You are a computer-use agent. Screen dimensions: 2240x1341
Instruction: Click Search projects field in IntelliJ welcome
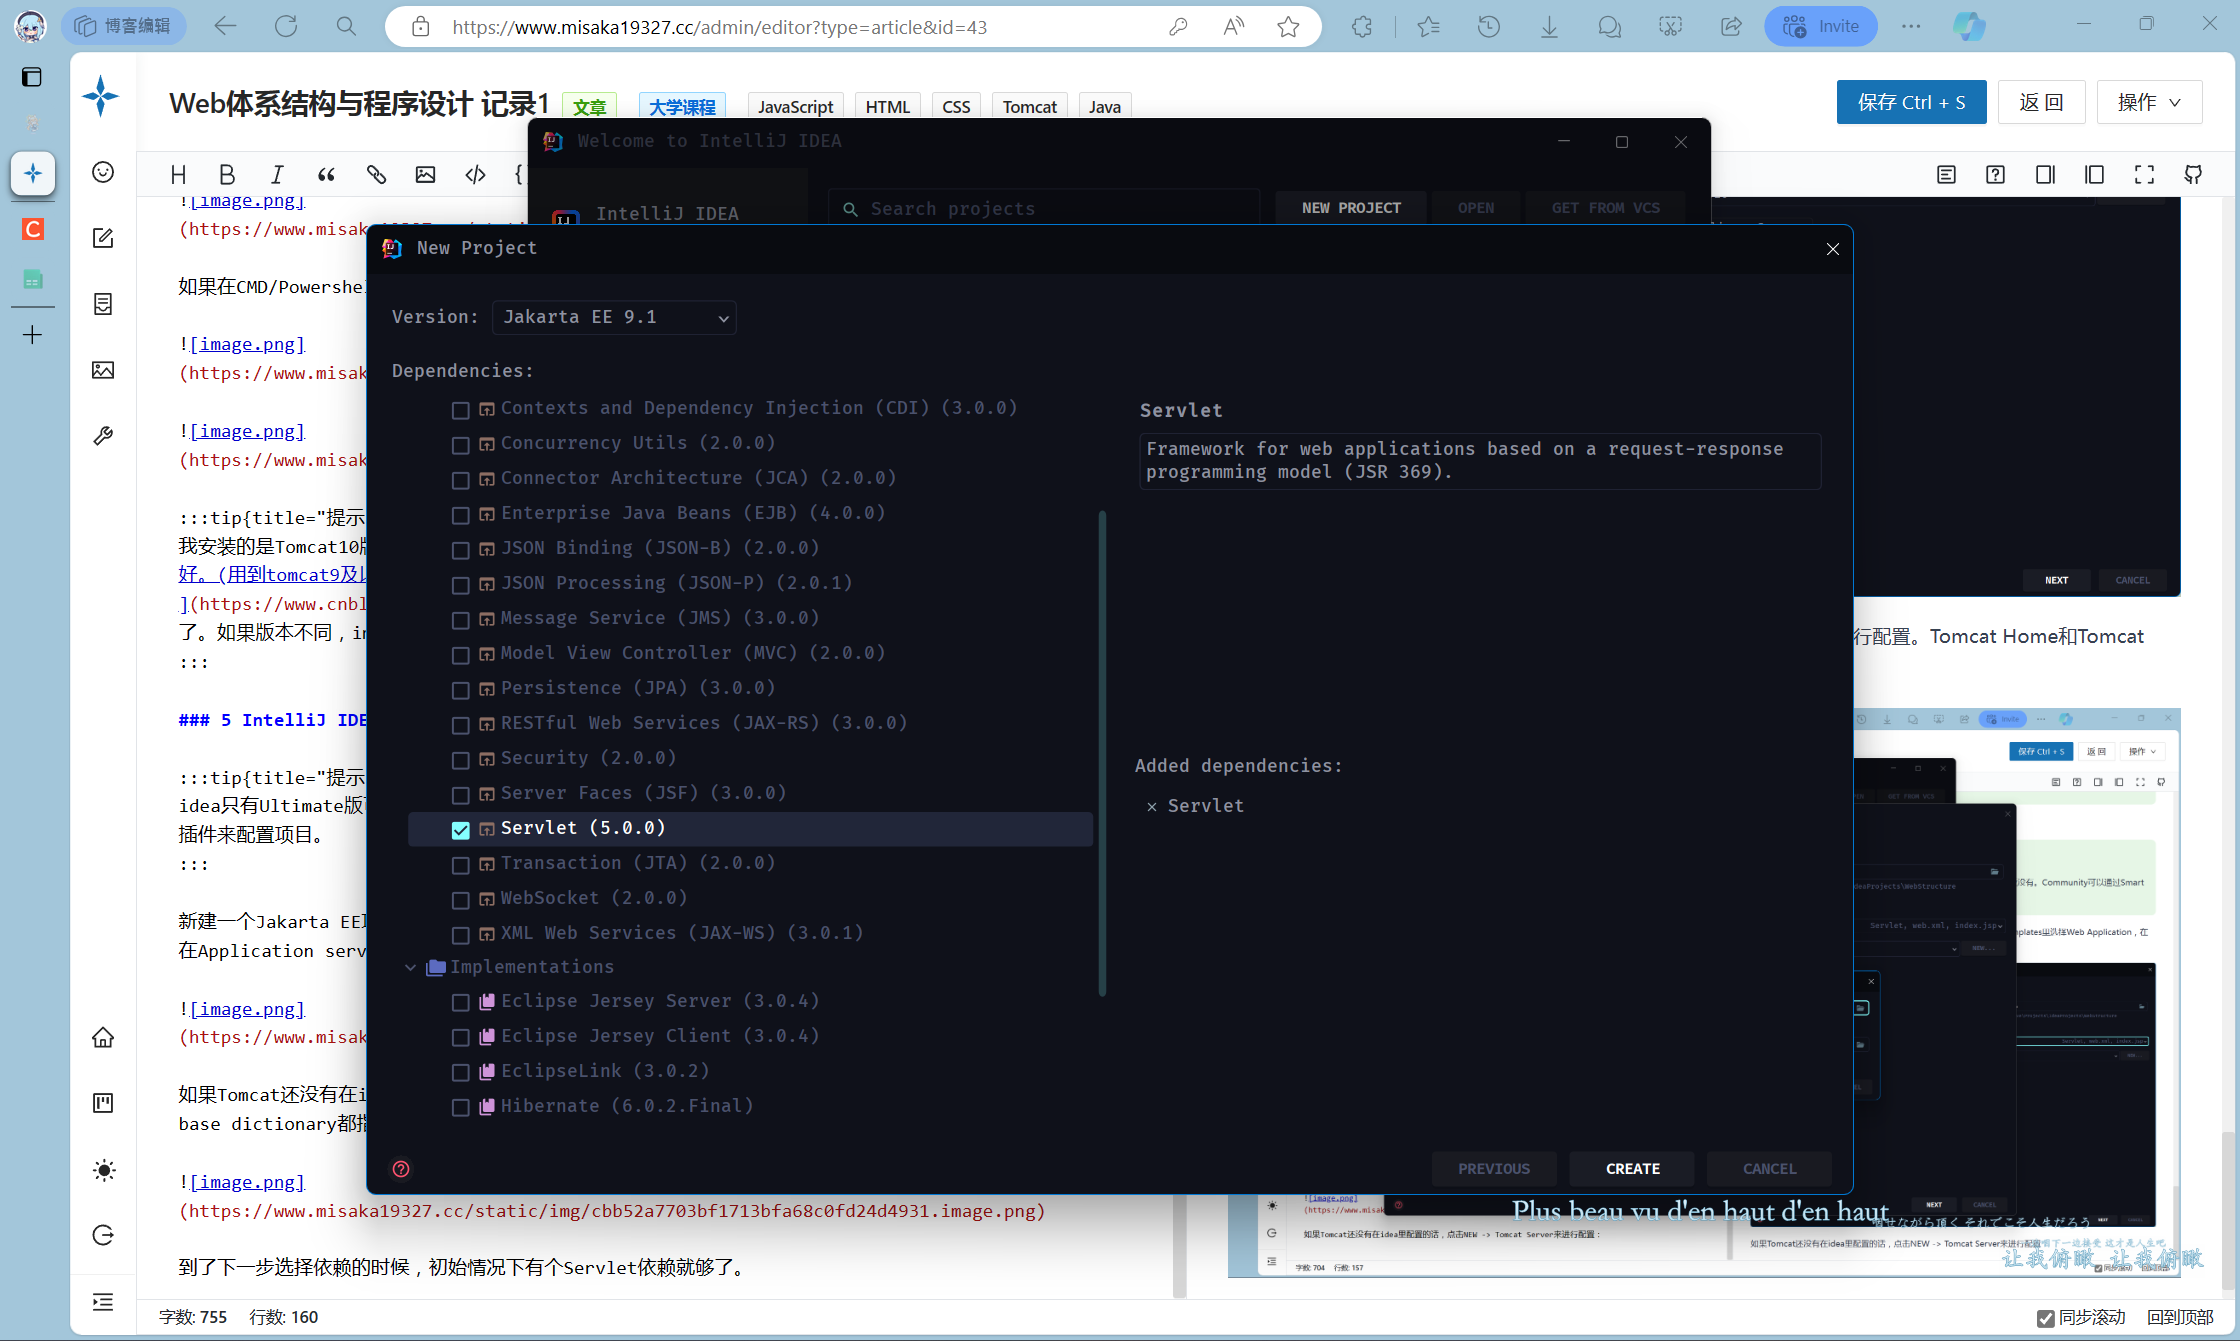pyautogui.click(x=1045, y=209)
